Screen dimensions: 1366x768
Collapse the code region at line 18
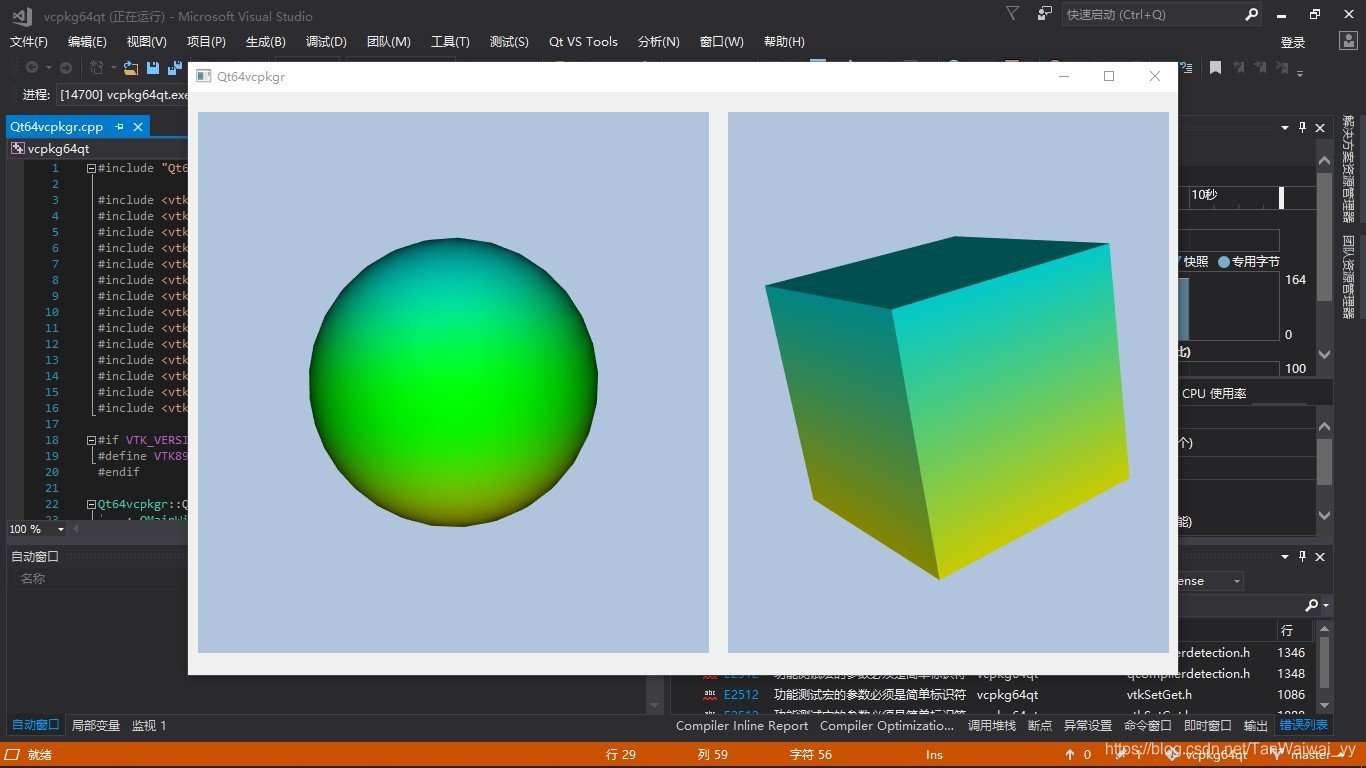(90, 439)
